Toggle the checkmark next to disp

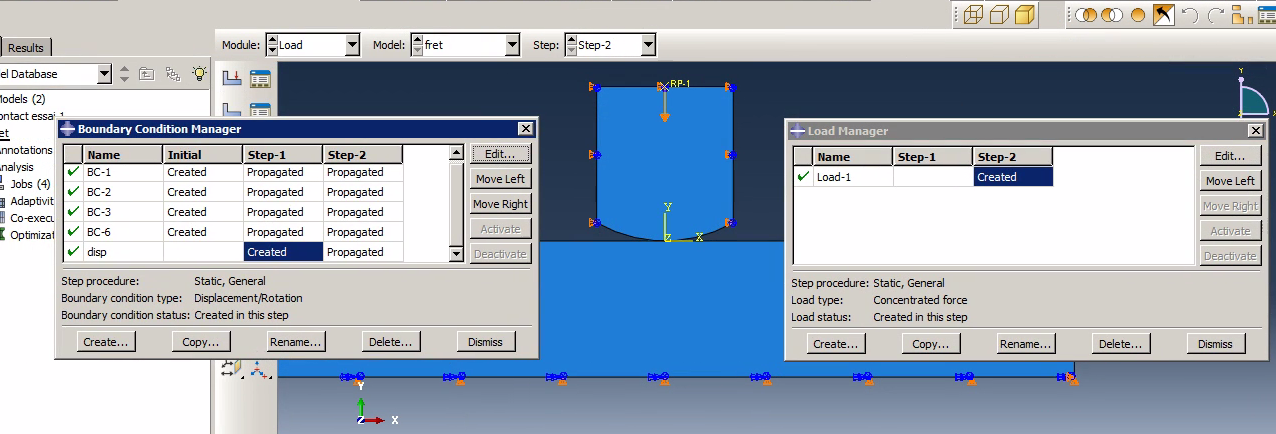tap(73, 252)
